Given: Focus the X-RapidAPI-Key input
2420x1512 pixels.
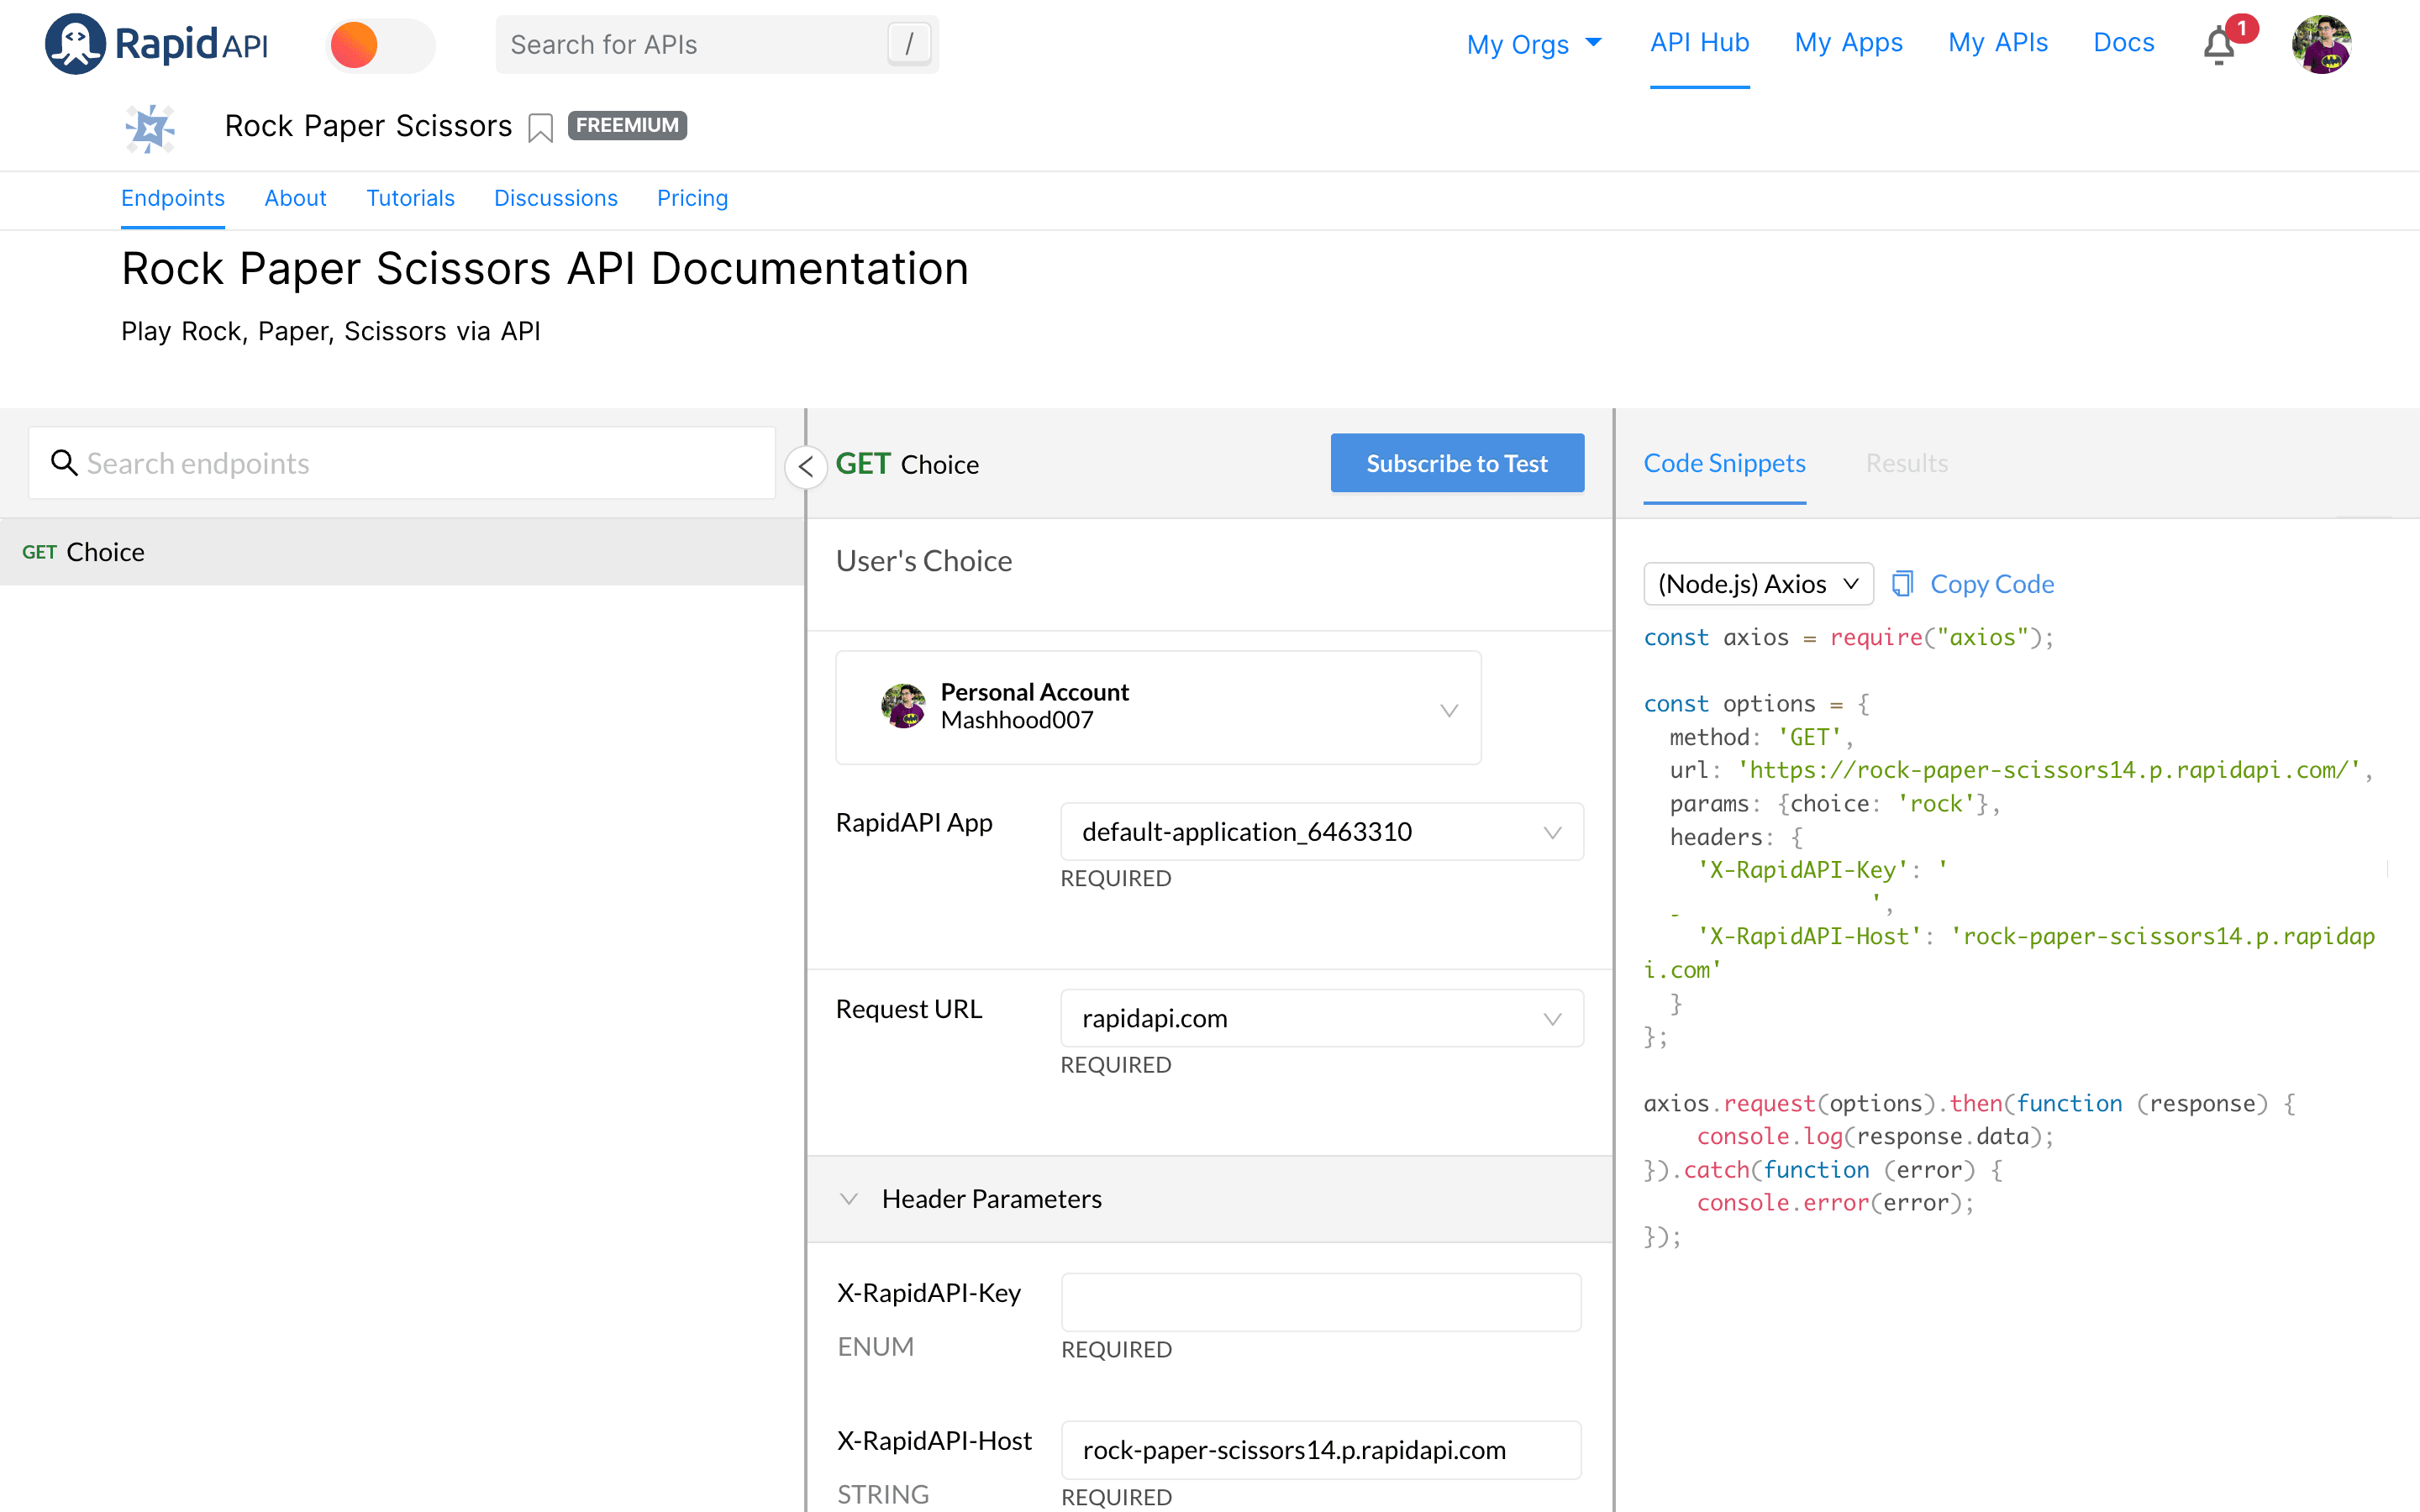Looking at the screenshot, I should pyautogui.click(x=1321, y=1302).
